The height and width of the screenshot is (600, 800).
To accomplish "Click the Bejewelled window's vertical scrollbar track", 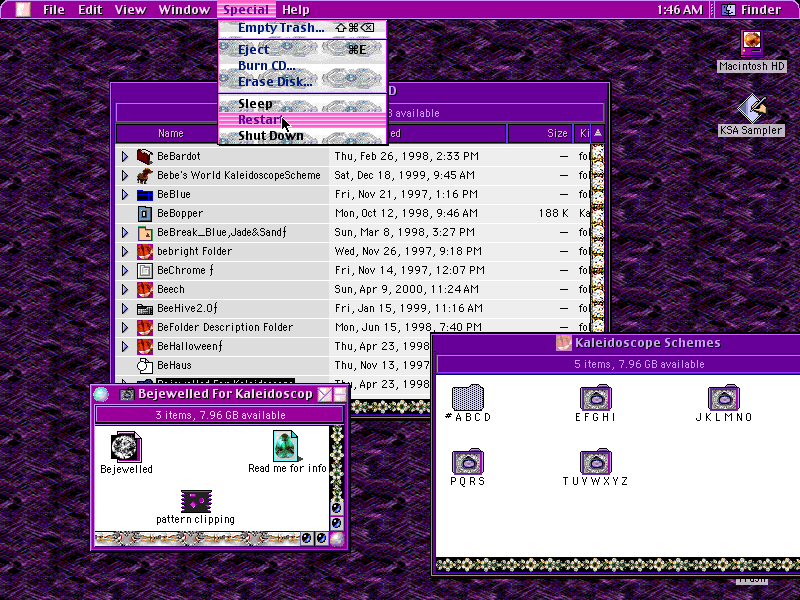I will coord(337,463).
